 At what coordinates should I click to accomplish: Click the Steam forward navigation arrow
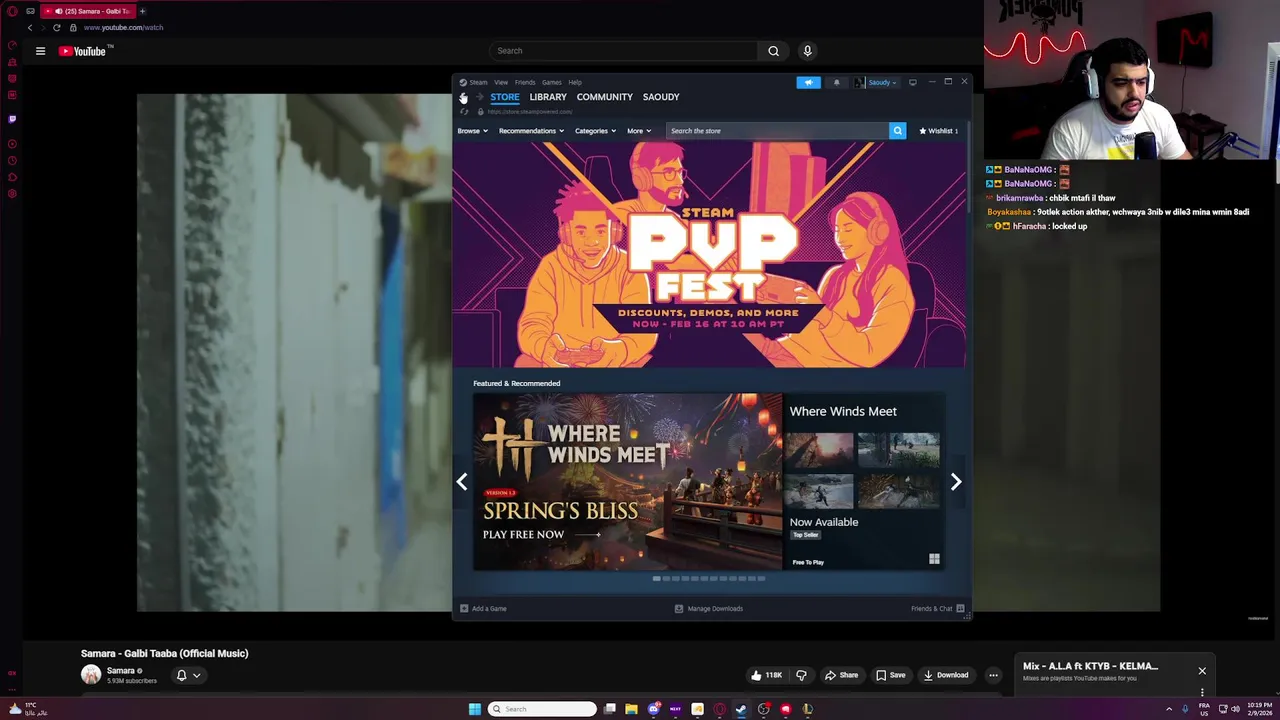tap(480, 97)
